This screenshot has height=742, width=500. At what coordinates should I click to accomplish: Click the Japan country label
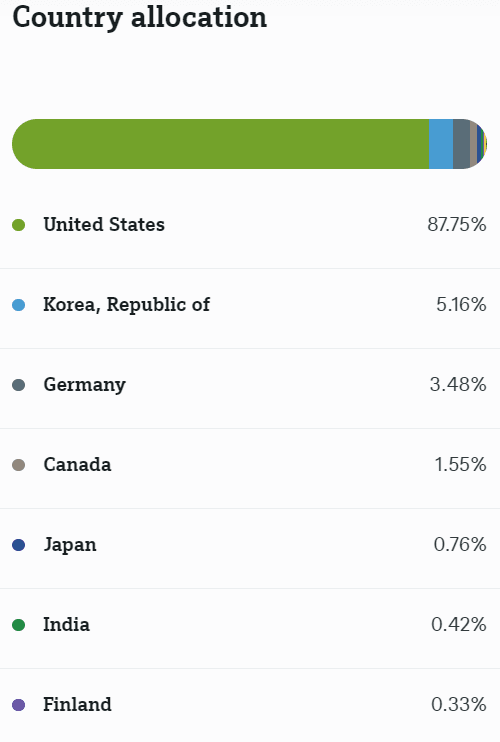coord(70,545)
